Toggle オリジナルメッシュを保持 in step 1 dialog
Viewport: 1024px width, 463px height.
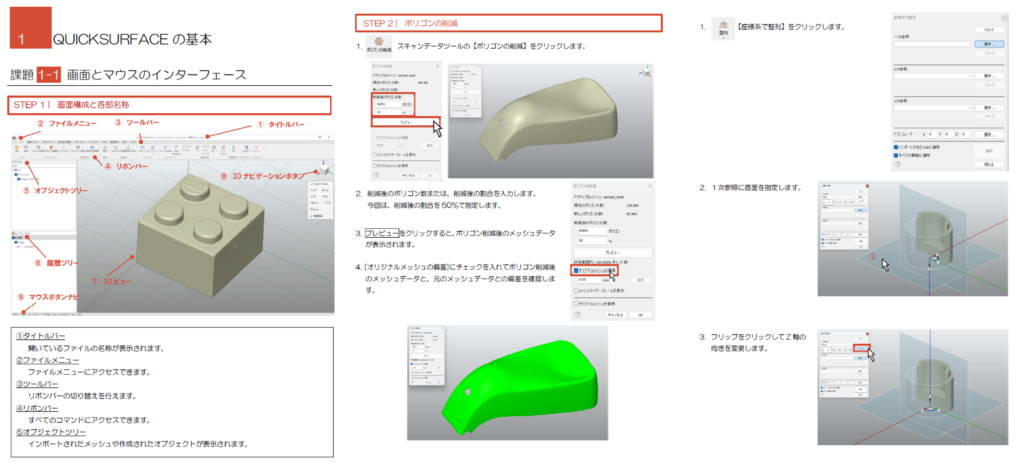coord(374,165)
